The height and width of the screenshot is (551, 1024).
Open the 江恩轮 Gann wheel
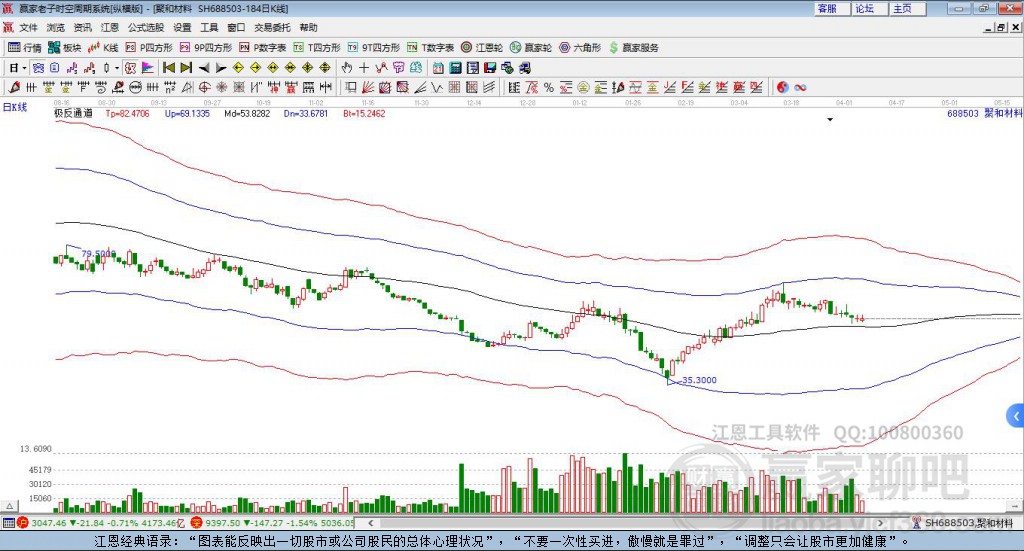coord(482,48)
